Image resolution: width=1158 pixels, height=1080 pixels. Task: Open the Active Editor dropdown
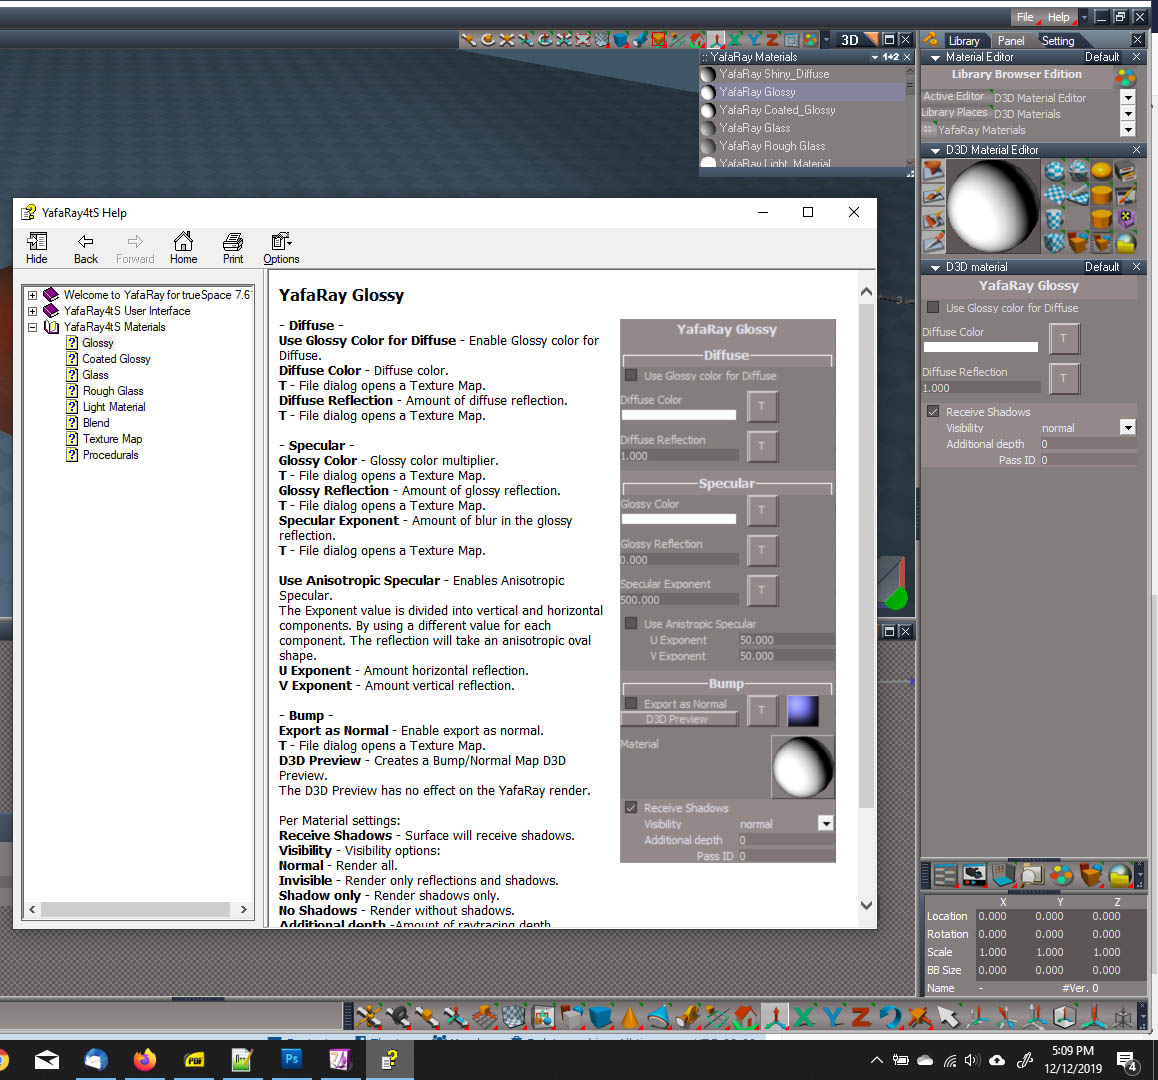(1128, 97)
